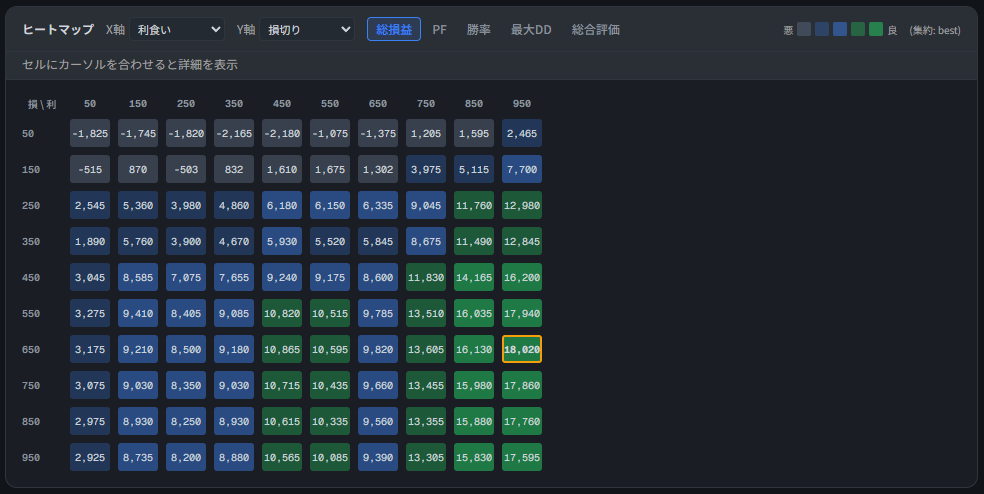Click the 14,165 heatmap cell
The width and height of the screenshot is (984, 494).
pos(474,277)
